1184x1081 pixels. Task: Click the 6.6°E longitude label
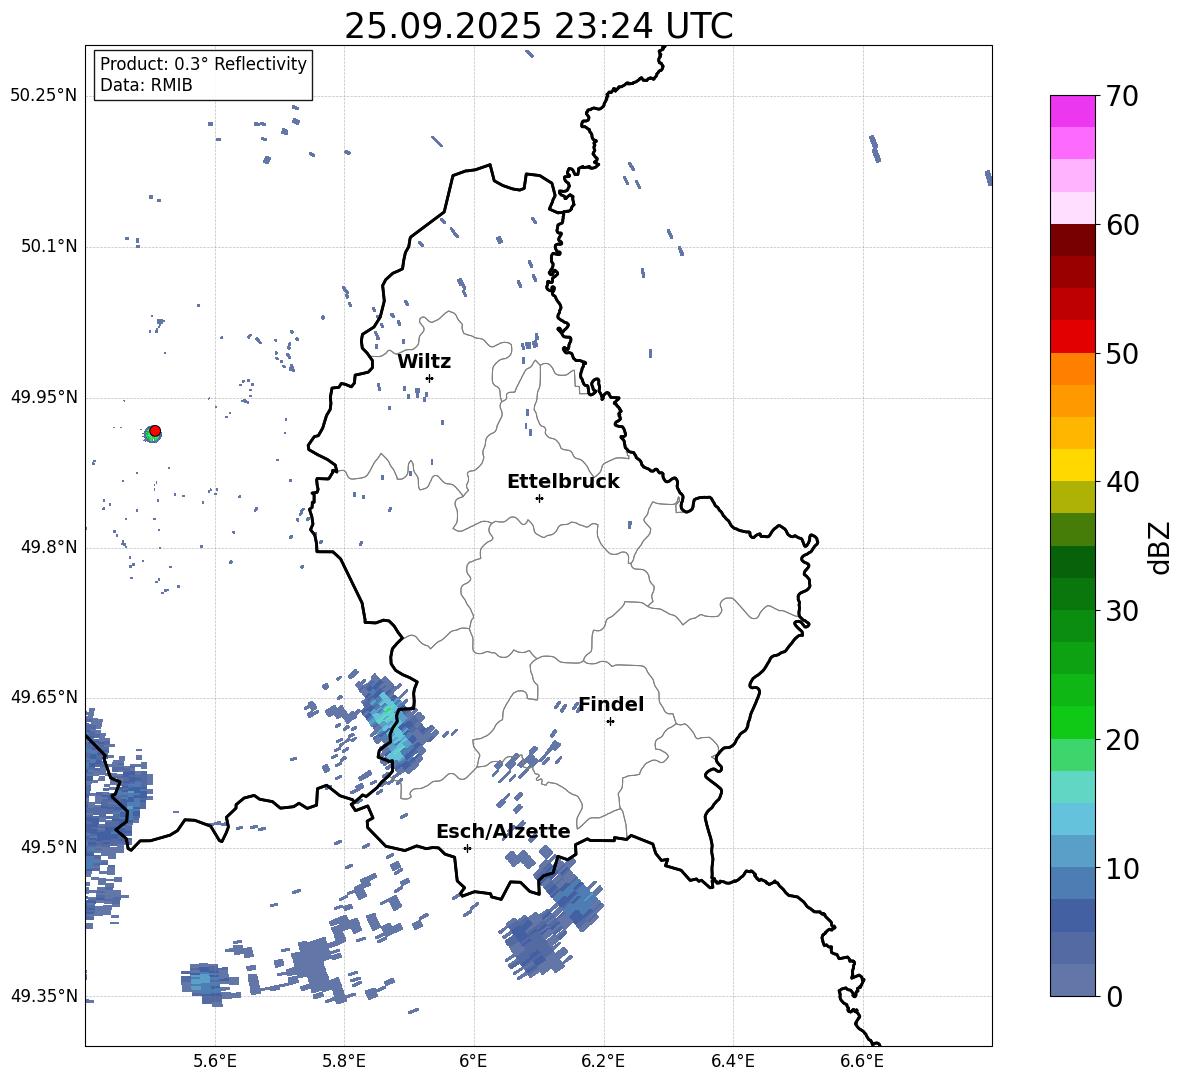[862, 1061]
